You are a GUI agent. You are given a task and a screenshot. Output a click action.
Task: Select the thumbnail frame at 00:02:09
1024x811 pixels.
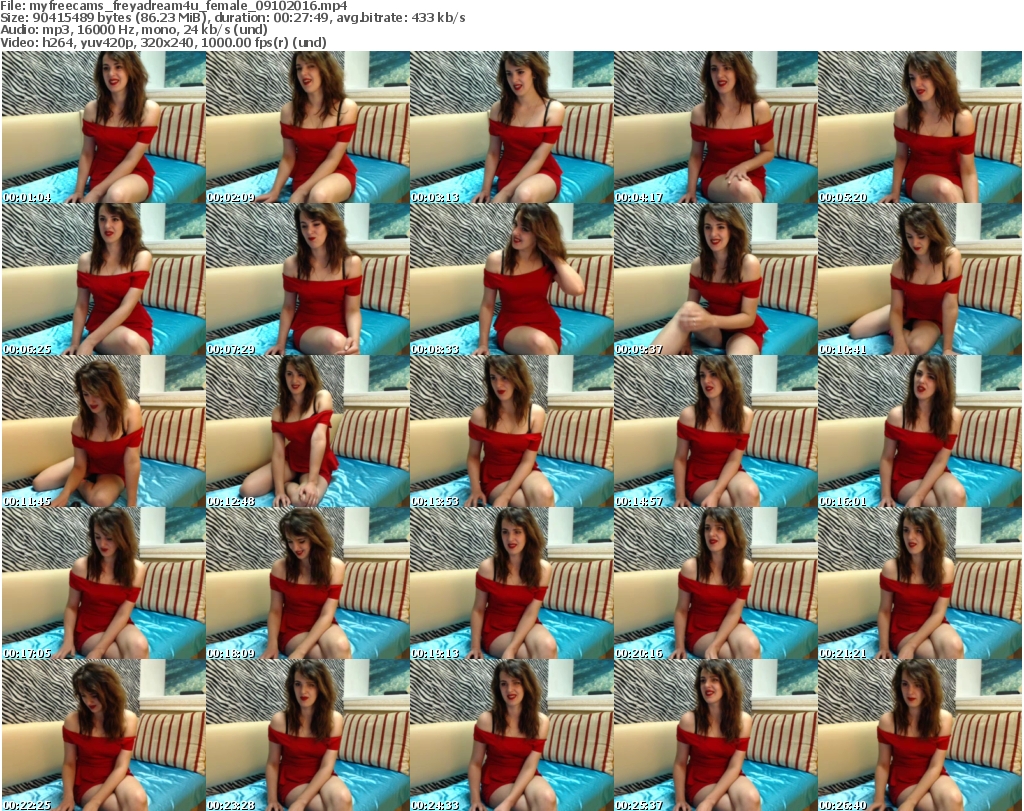pos(308,127)
